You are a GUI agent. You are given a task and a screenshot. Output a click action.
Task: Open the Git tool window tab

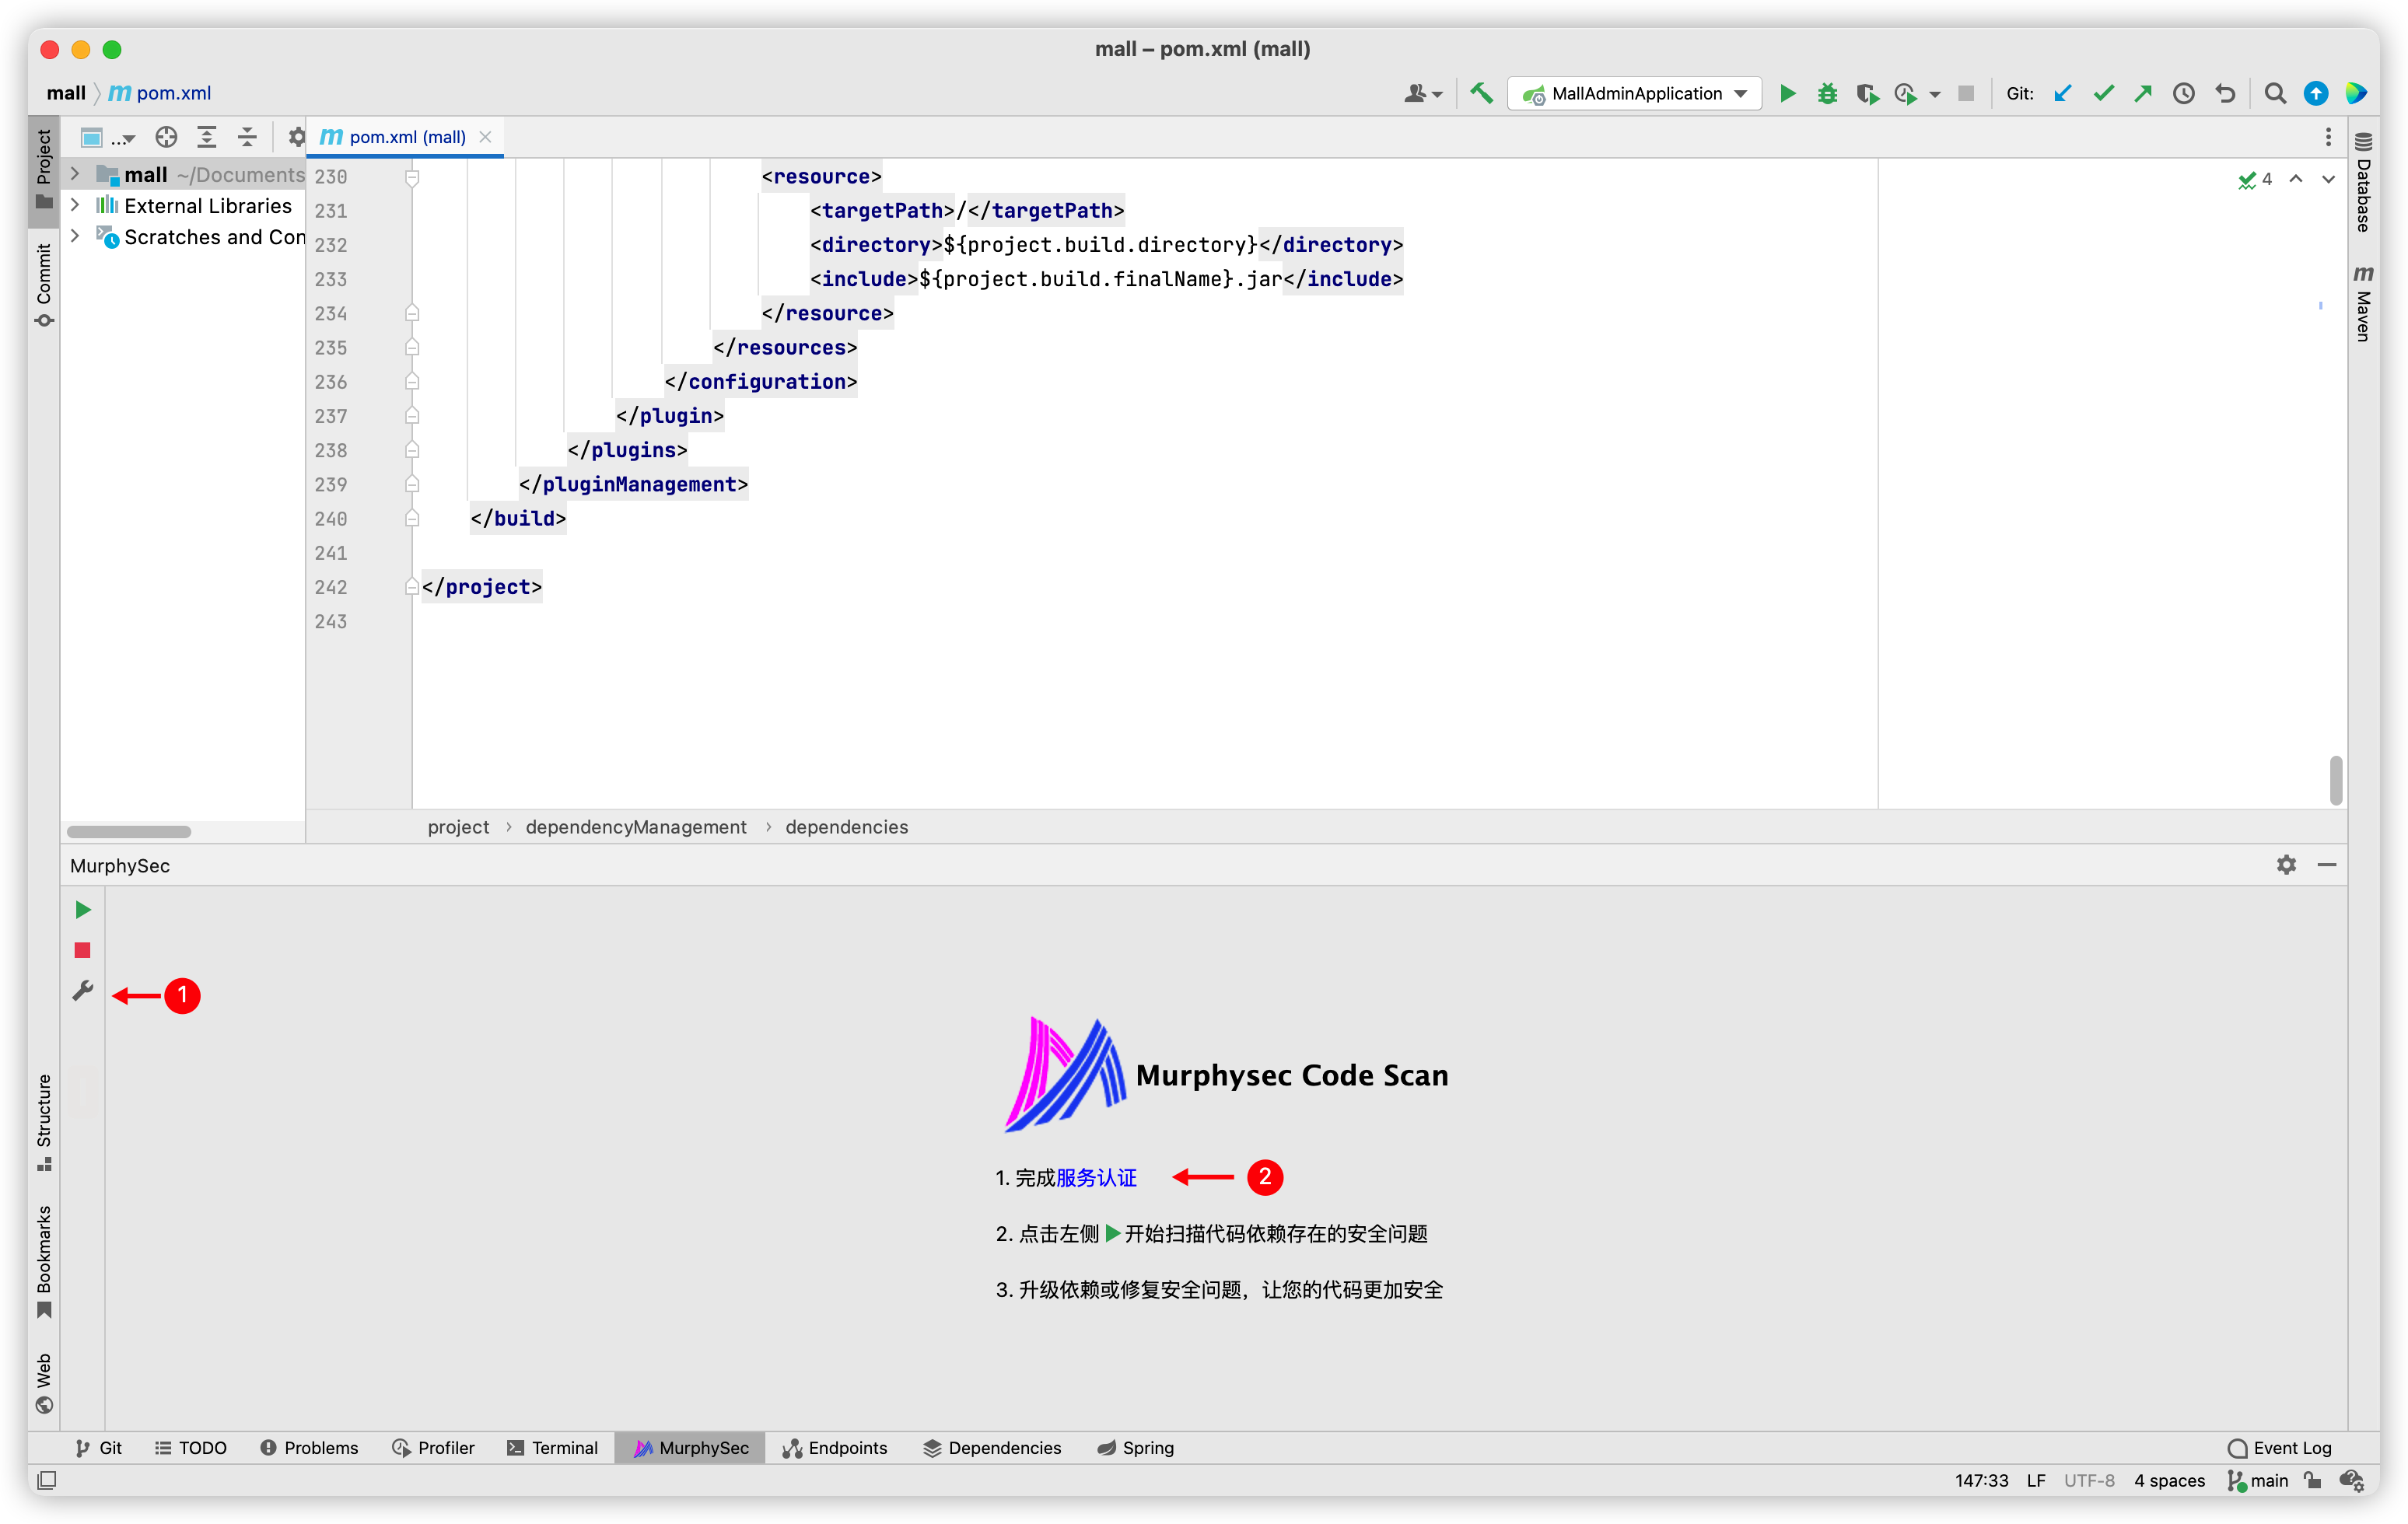[99, 1447]
